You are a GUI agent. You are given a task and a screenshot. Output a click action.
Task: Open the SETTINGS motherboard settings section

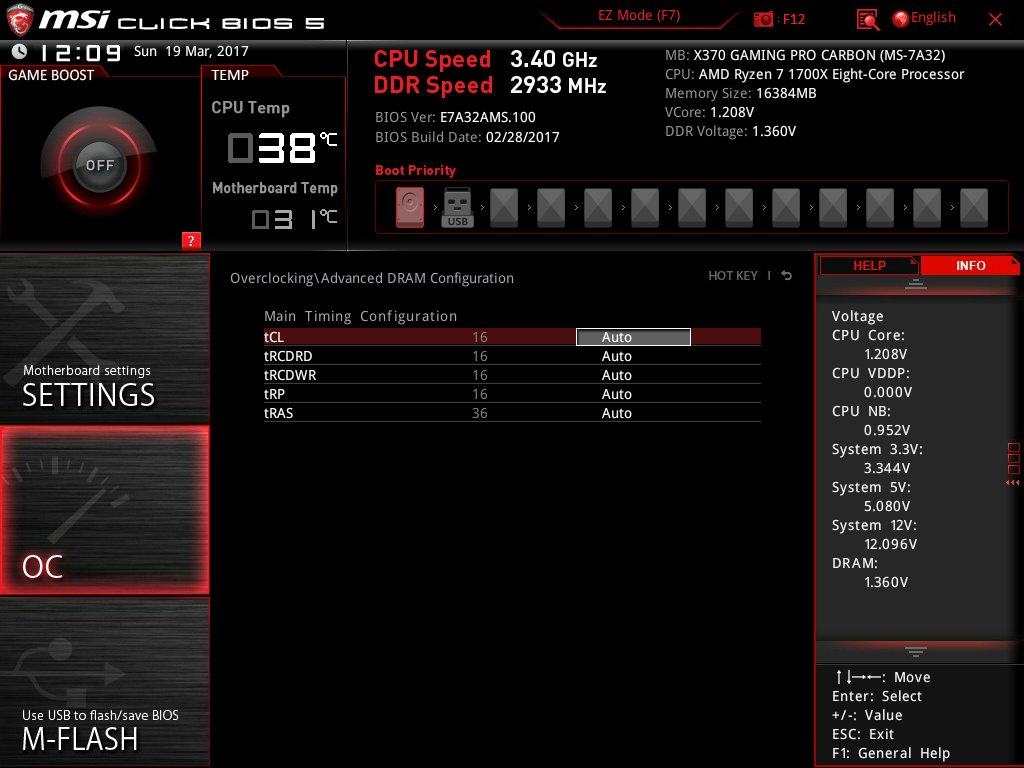pyautogui.click(x=104, y=339)
